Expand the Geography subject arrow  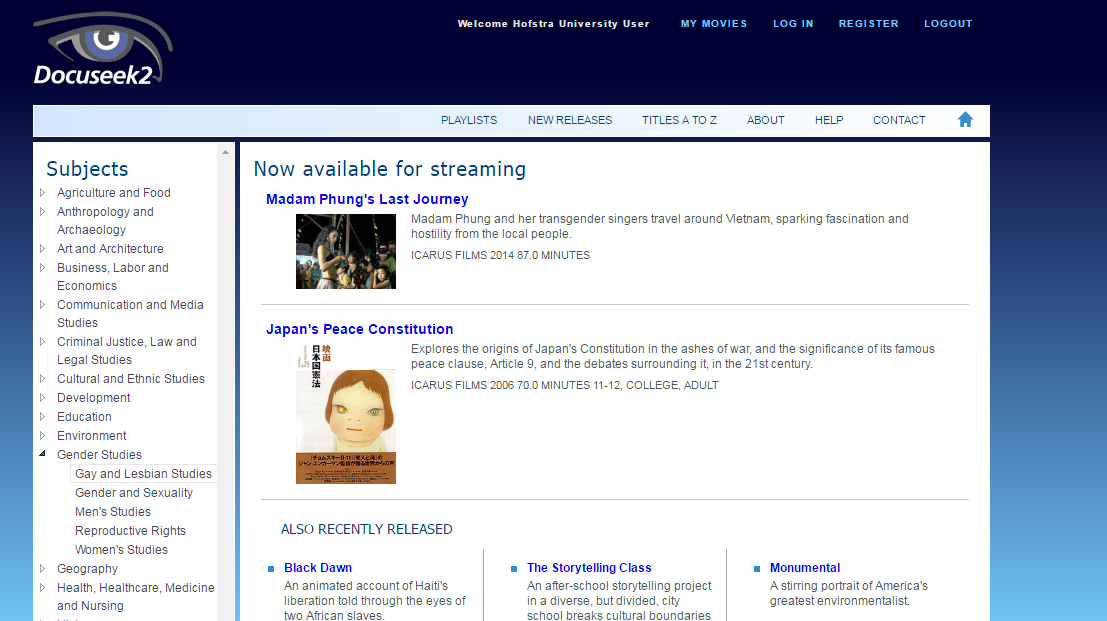click(42, 569)
